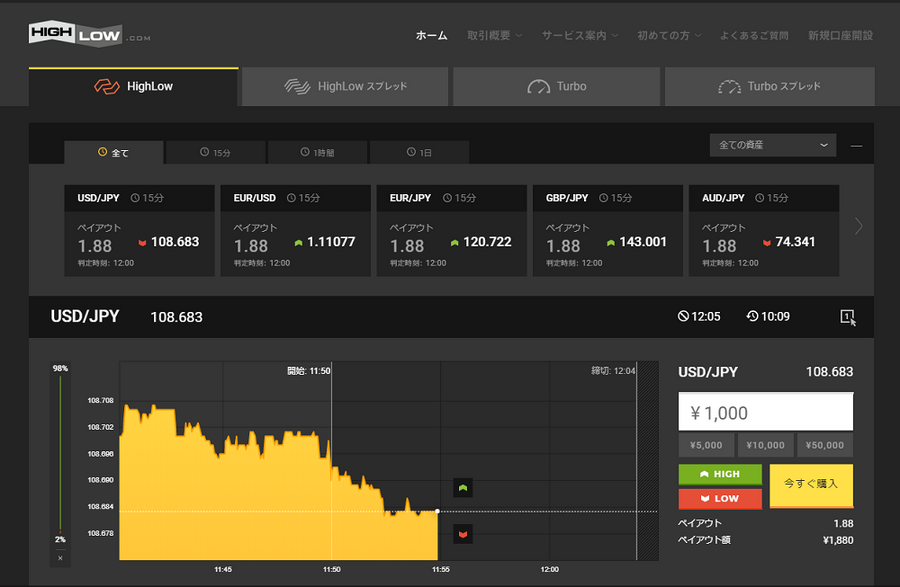Click the ペイアウト額 ¥1,880 value
This screenshot has height=587, width=900.
[838, 540]
